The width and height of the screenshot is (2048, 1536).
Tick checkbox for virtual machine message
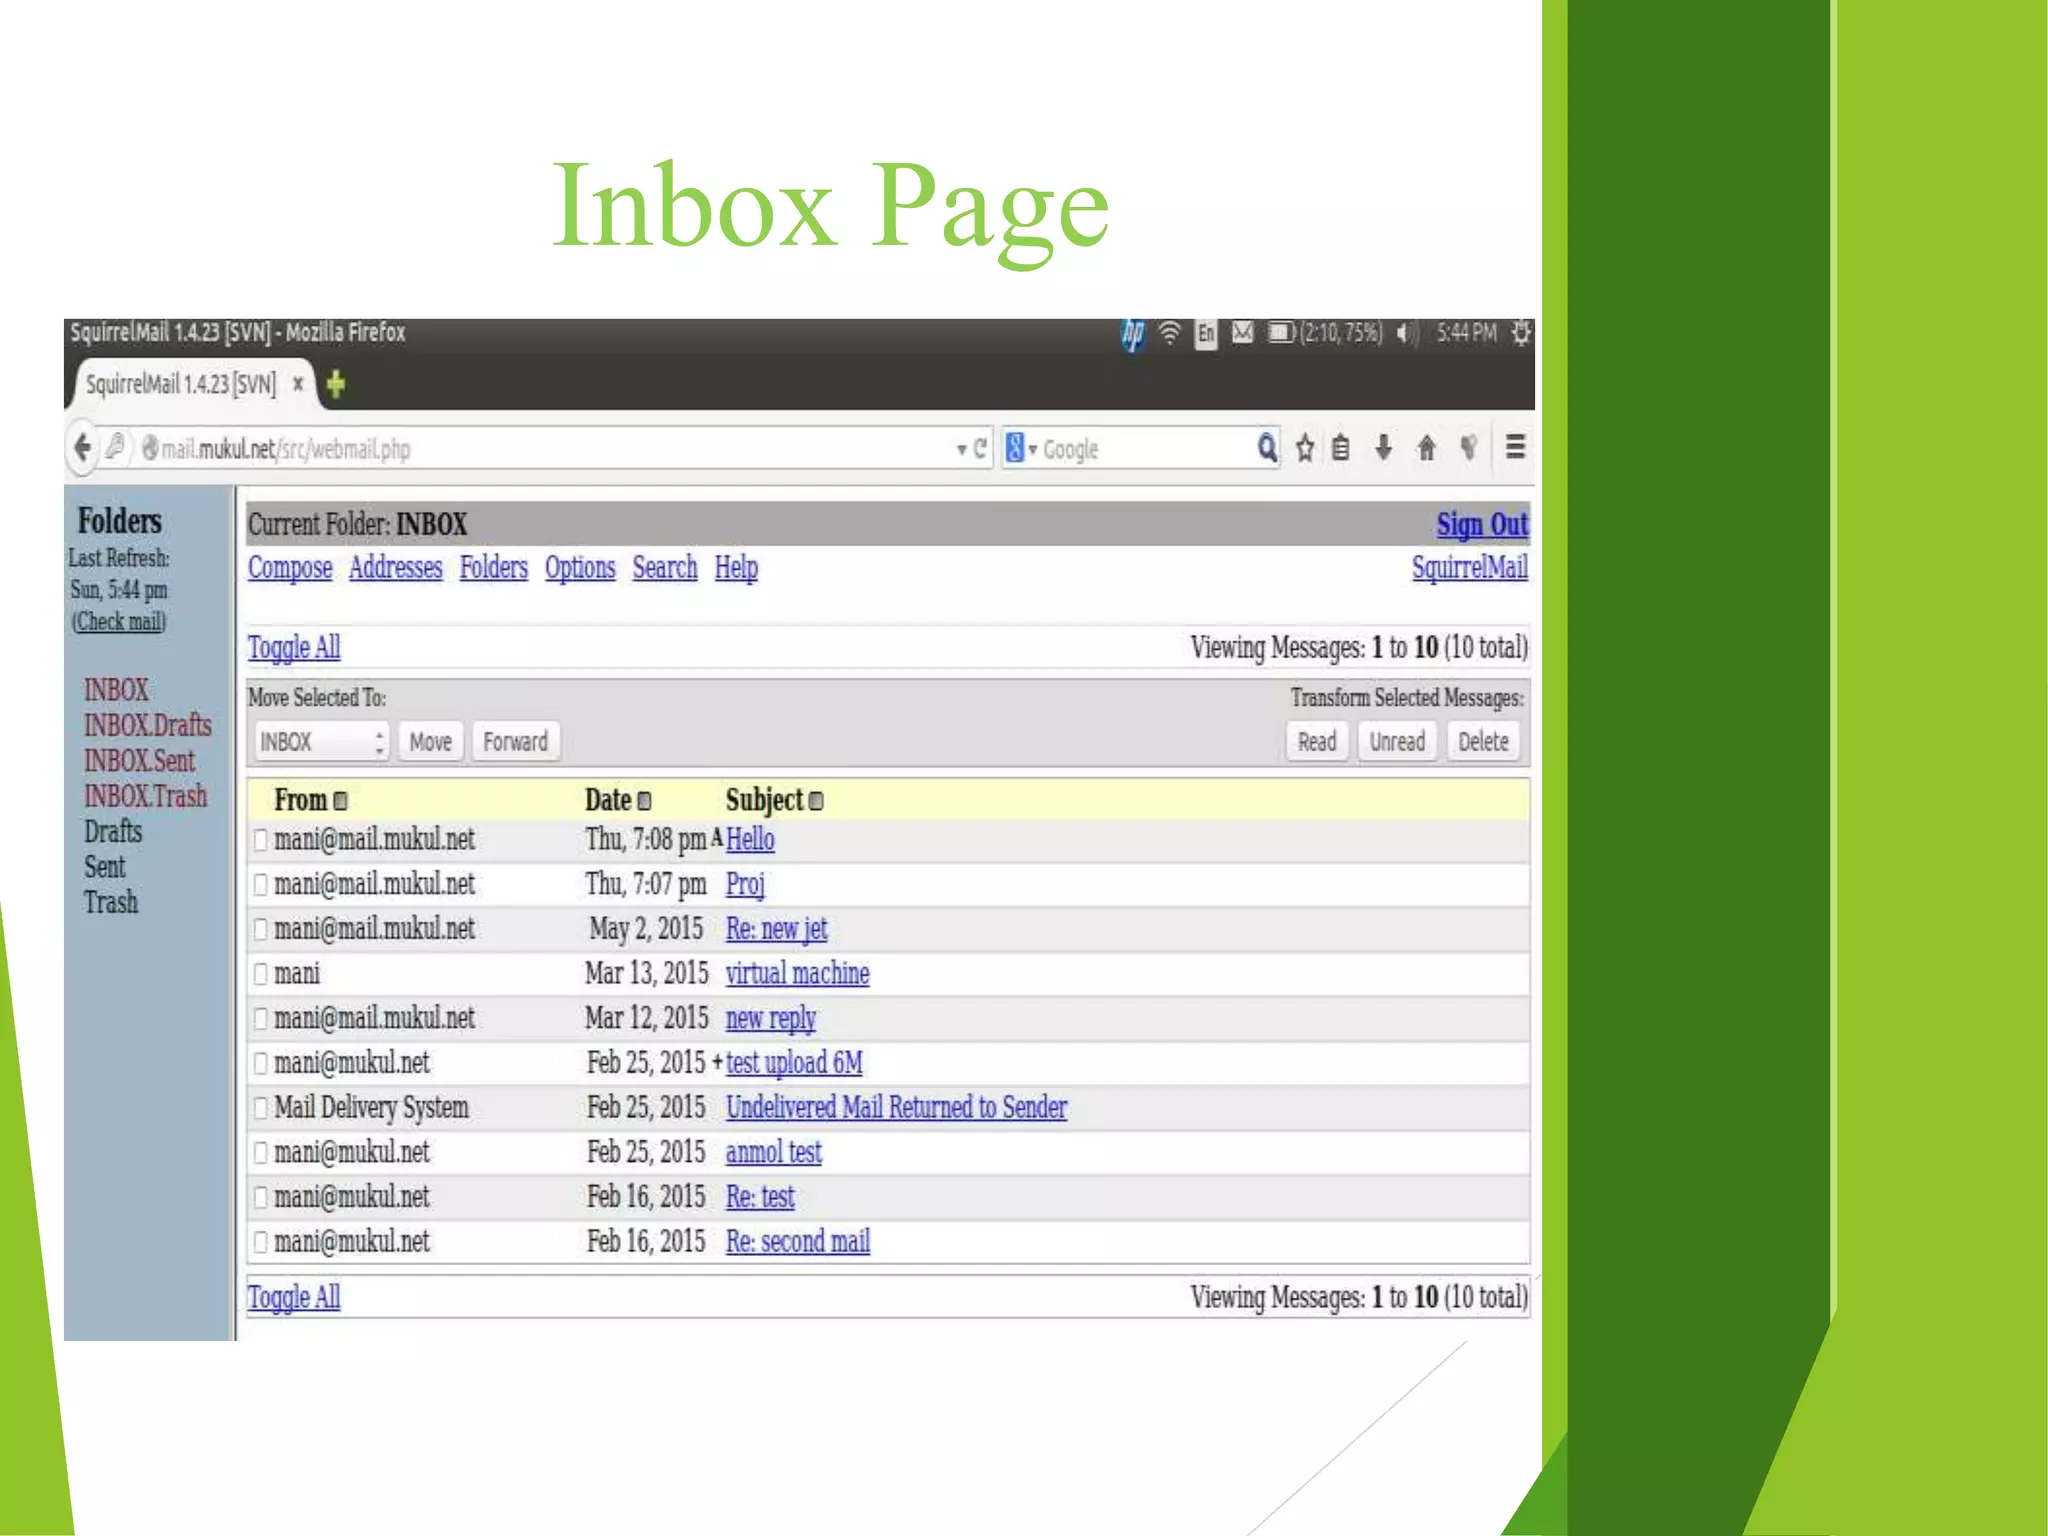coord(261,974)
